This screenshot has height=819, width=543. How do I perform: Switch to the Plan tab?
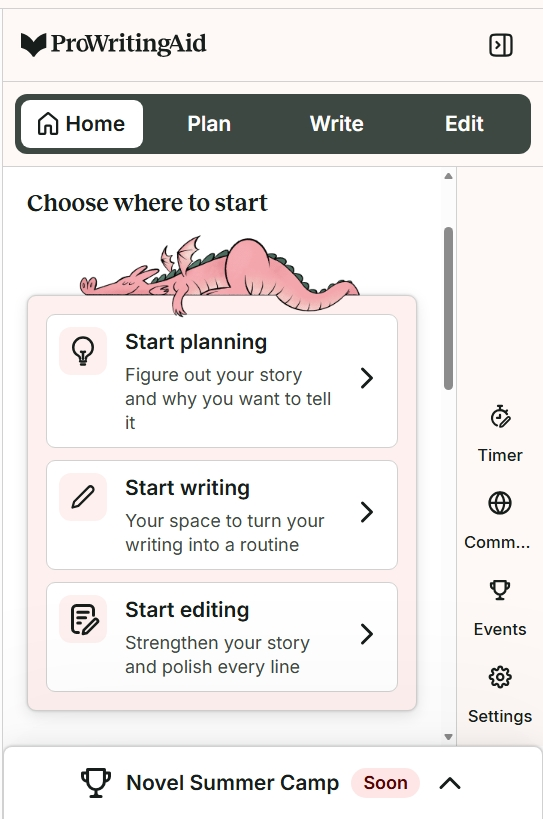(209, 124)
